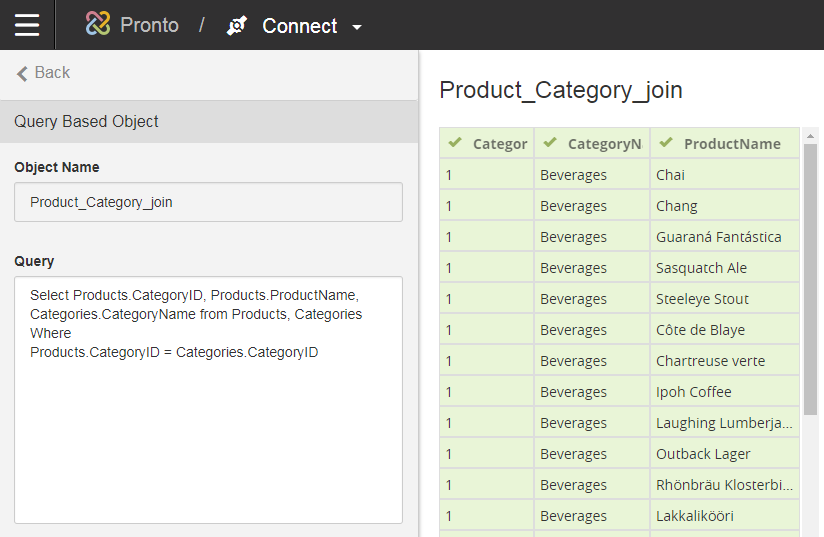The width and height of the screenshot is (824, 537).
Task: Click the Back link
Action: coord(52,72)
